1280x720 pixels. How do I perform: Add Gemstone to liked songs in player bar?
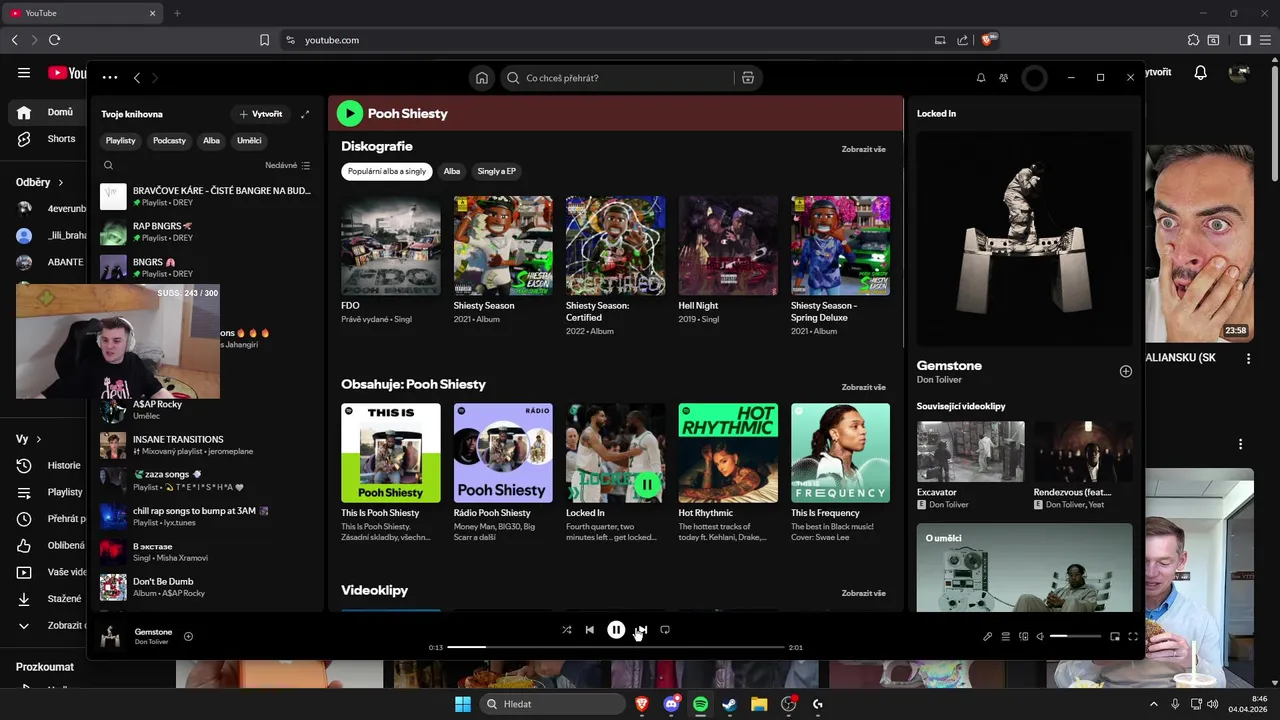pyautogui.click(x=188, y=636)
